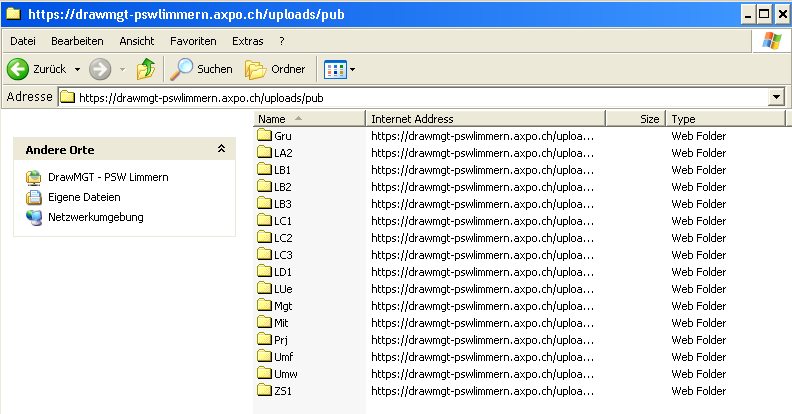Click the views grid icon in toolbar
Image resolution: width=792 pixels, height=414 pixels.
coord(335,70)
